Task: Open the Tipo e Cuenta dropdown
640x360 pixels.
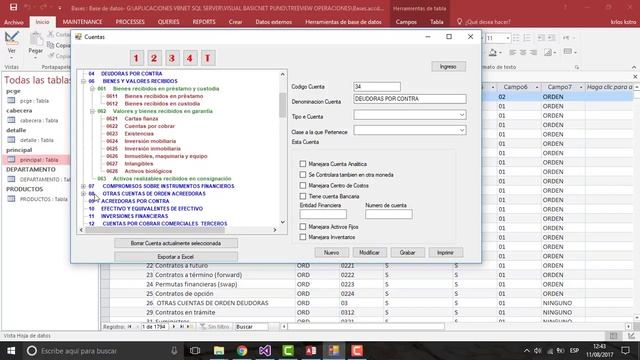Action: [462, 115]
